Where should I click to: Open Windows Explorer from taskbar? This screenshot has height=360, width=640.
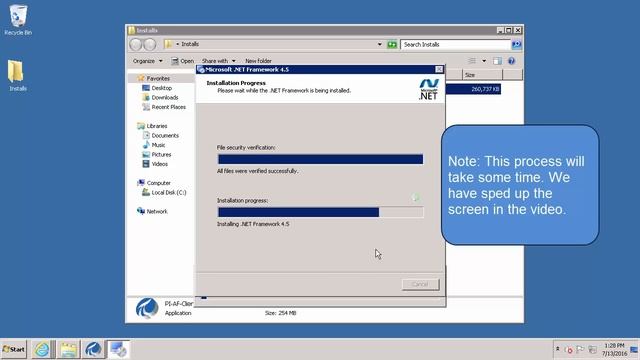point(68,349)
